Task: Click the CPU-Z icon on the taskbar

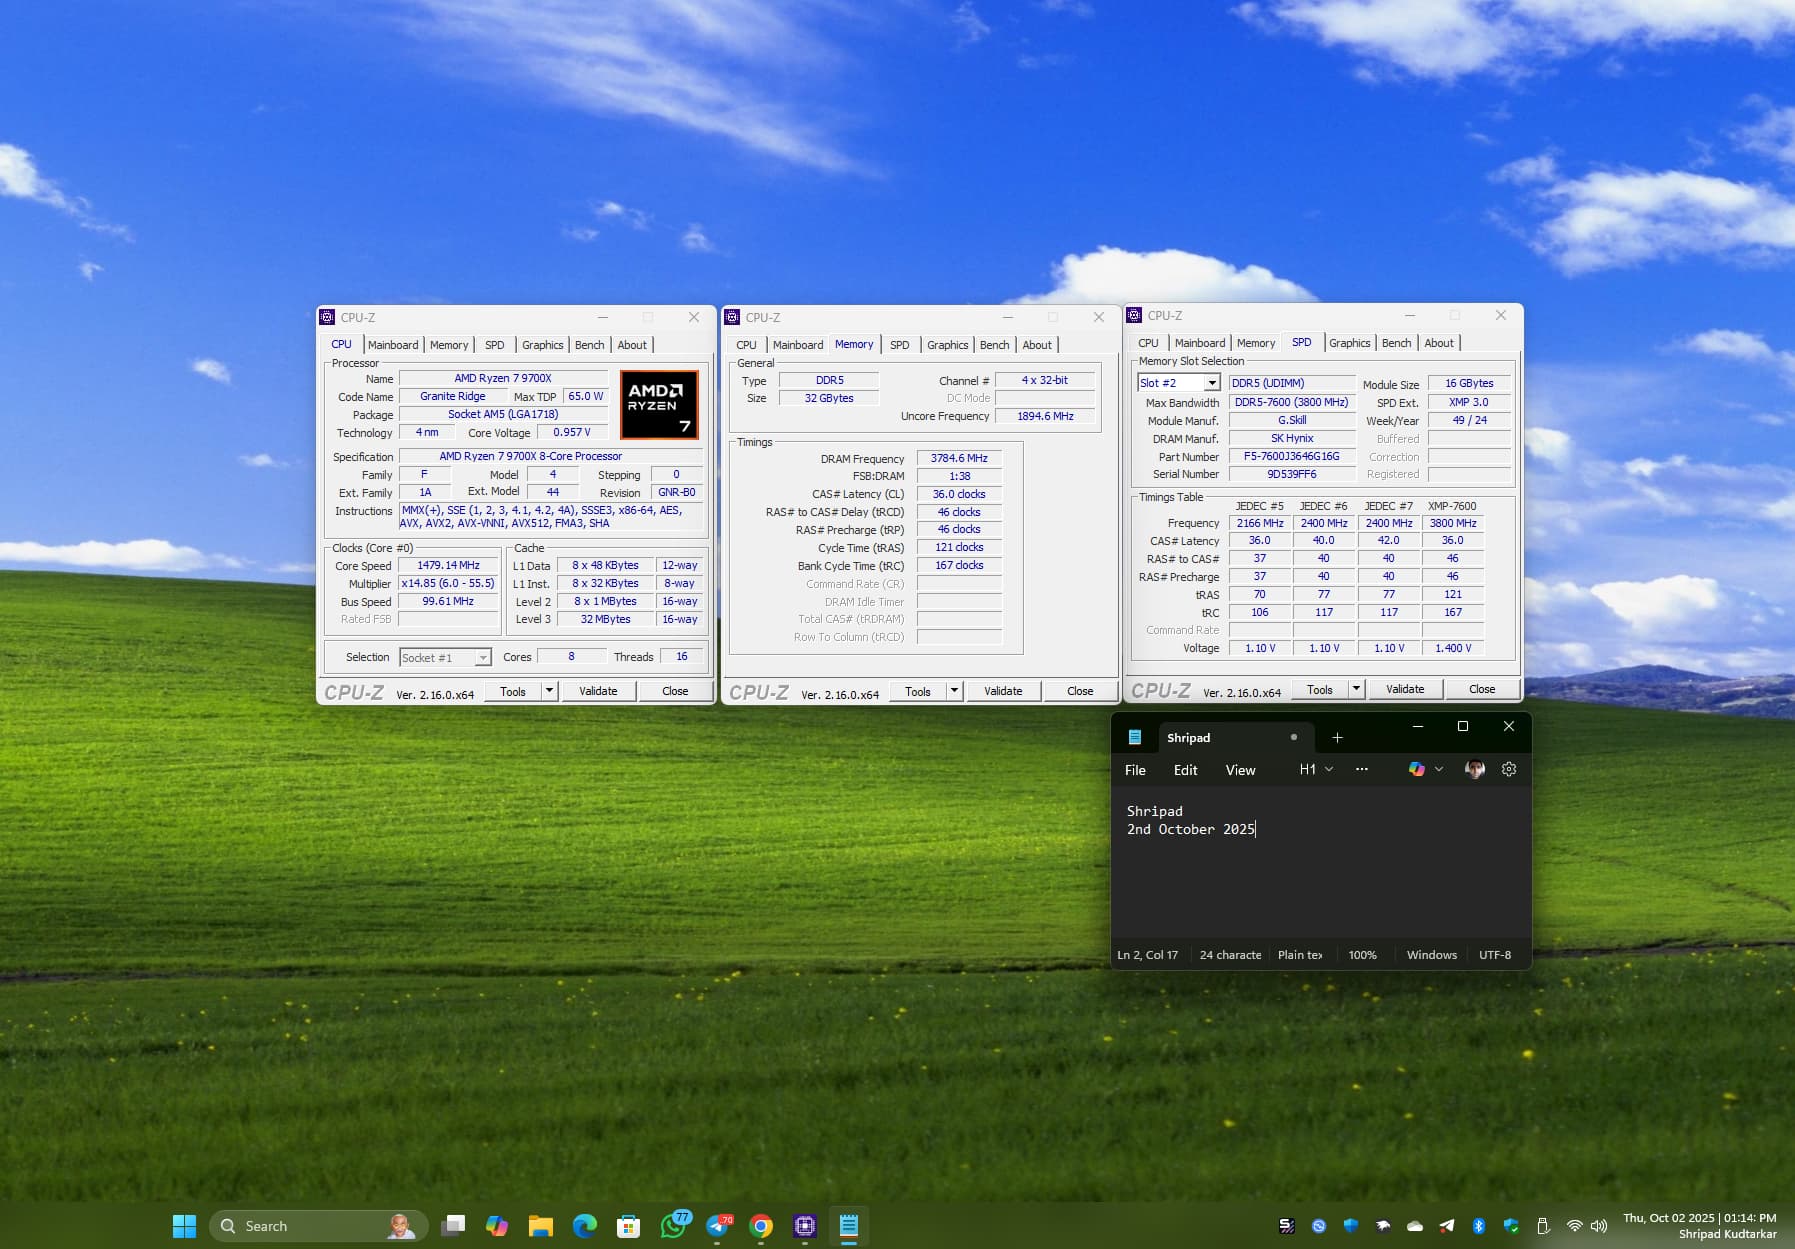Action: click(805, 1226)
